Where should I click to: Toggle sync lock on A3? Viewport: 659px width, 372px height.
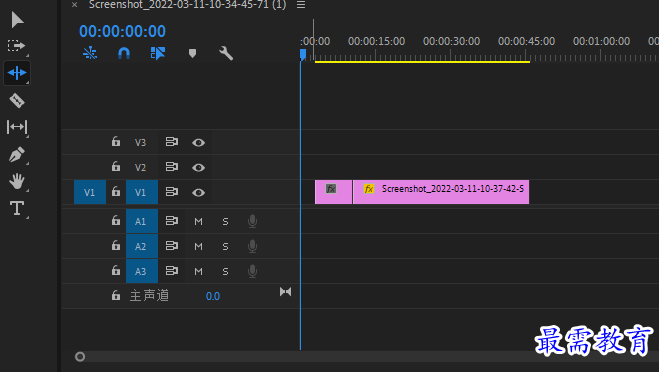click(171, 270)
